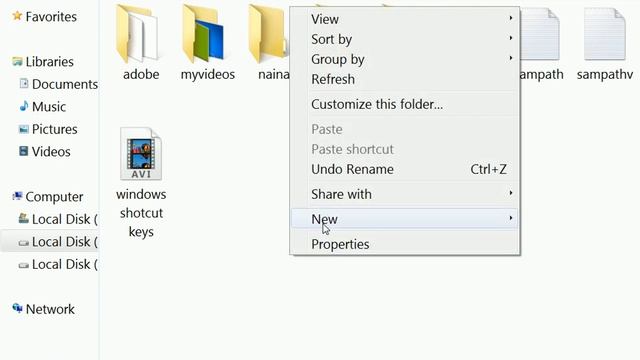This screenshot has height=360, width=640.
Task: Click the Network icon in sidebar
Action: click(x=17, y=309)
